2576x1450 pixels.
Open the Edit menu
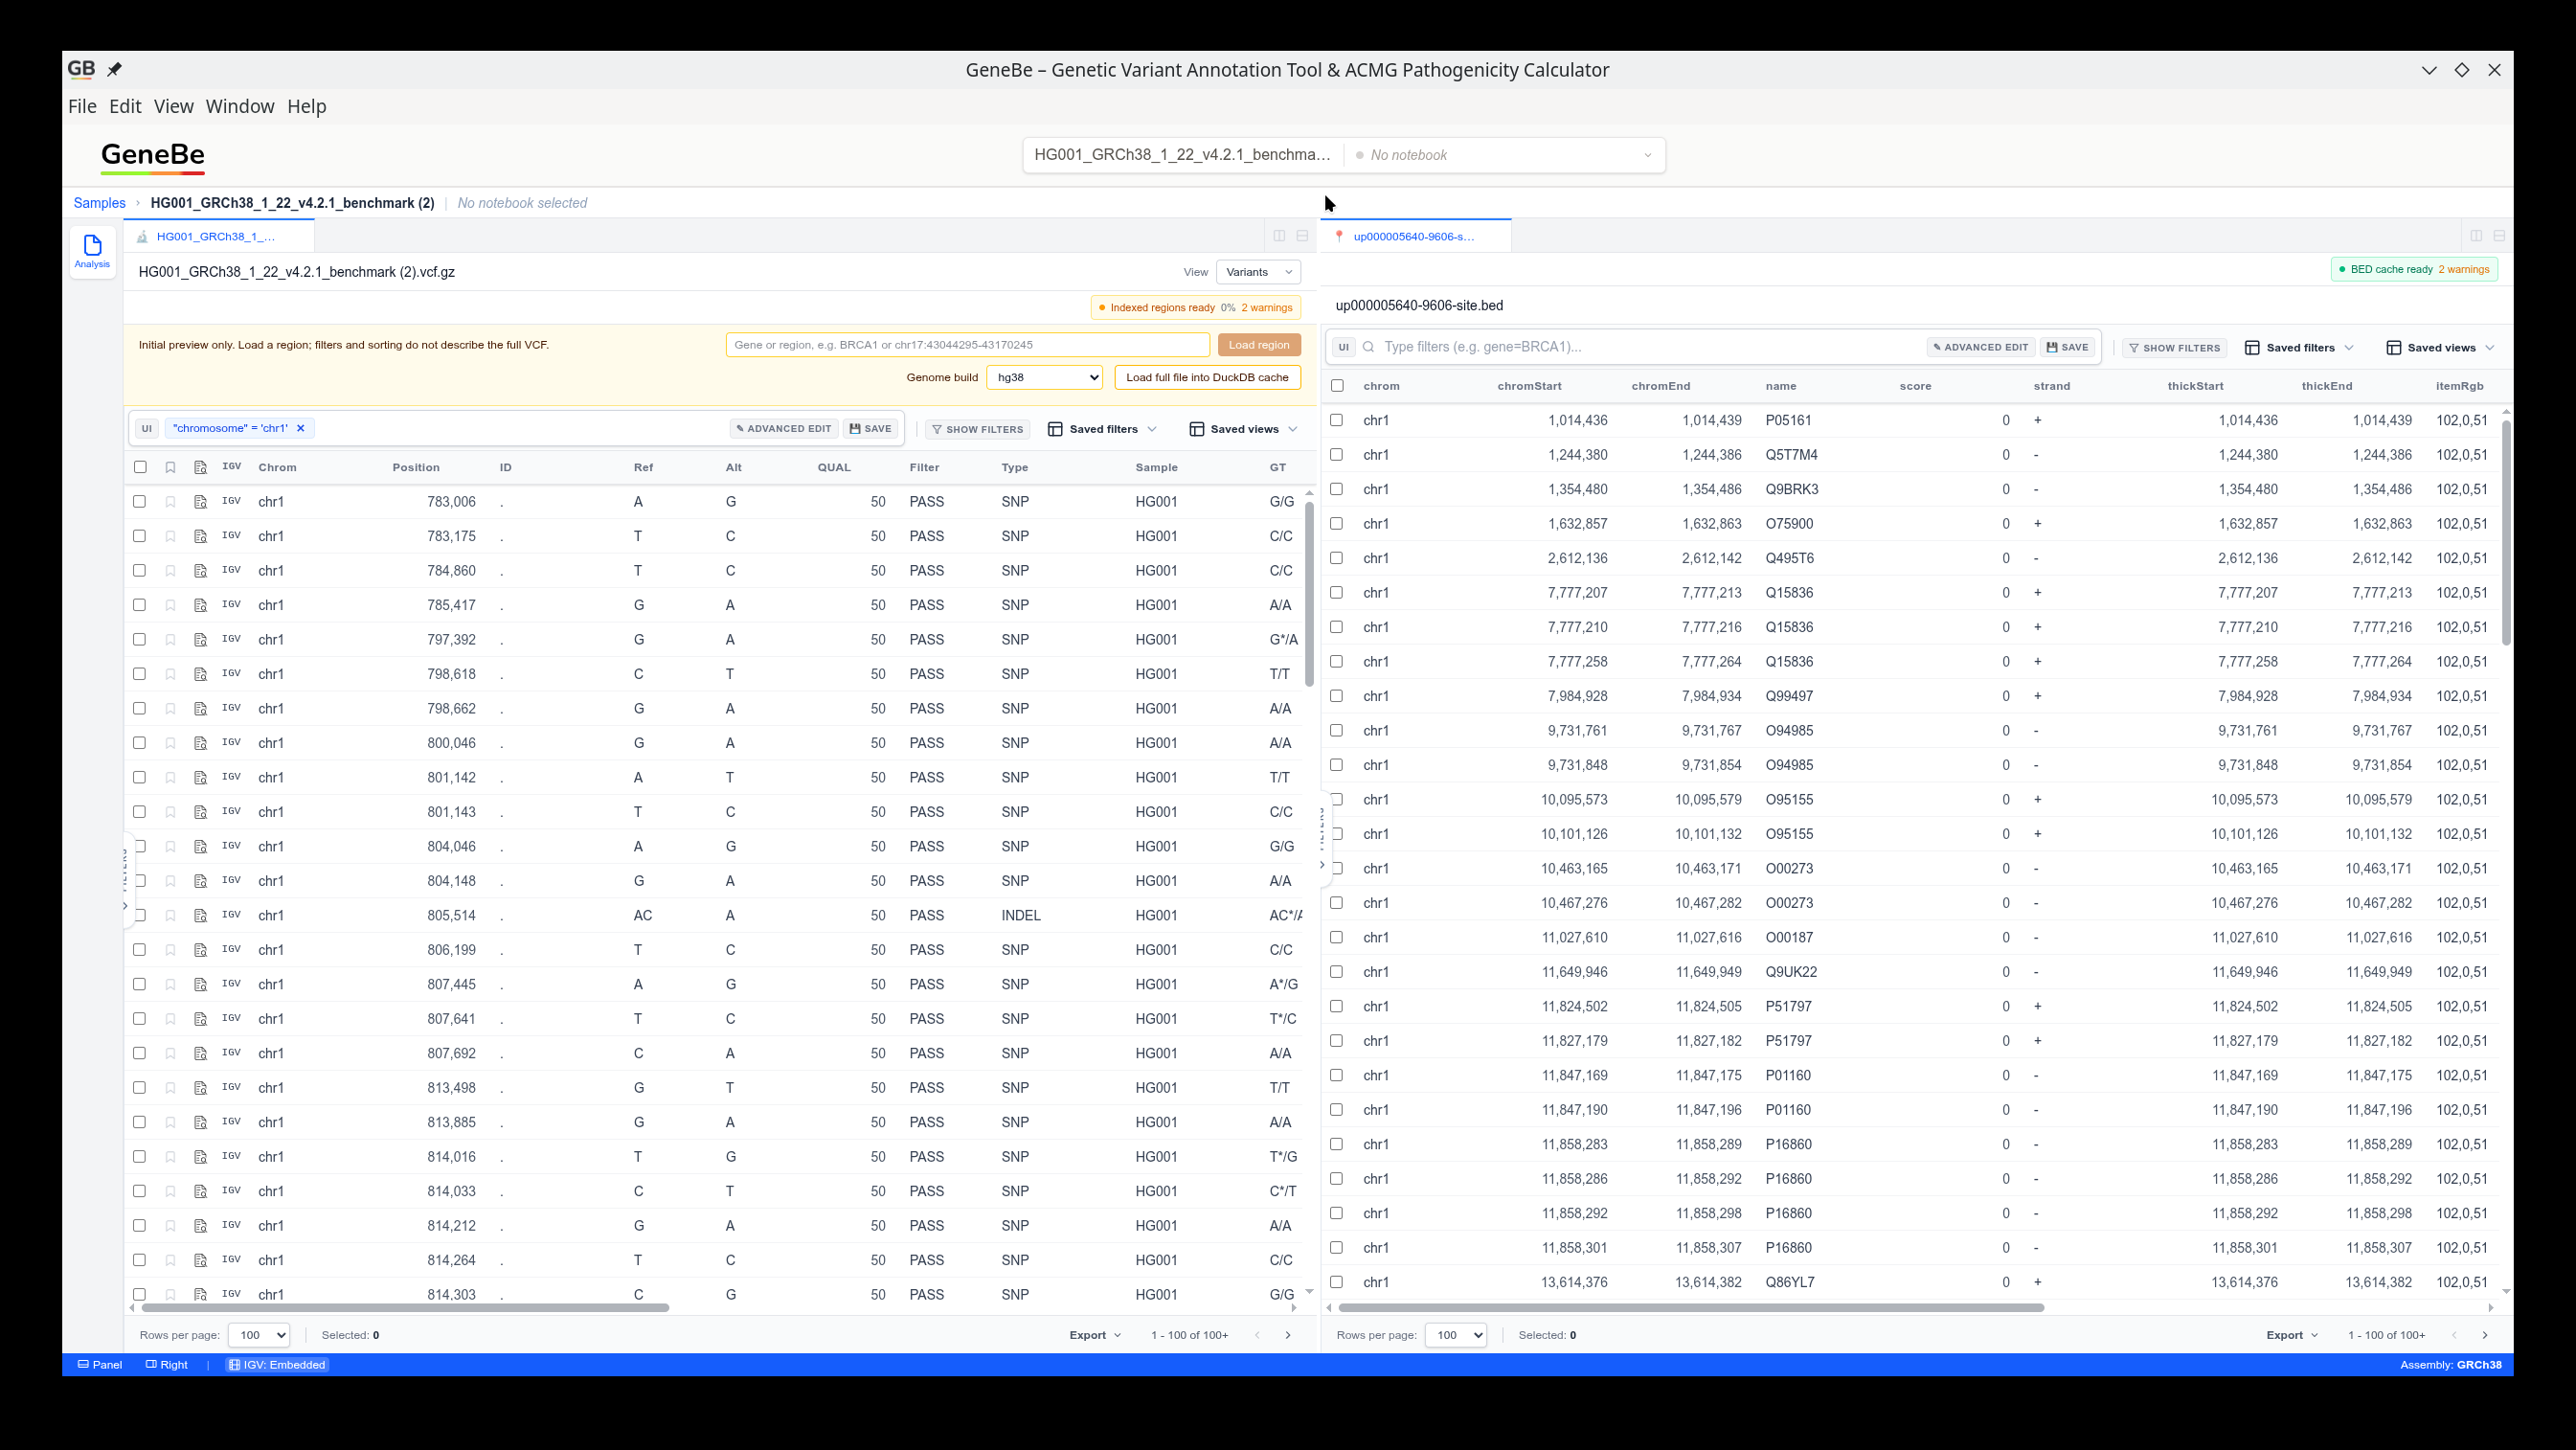[x=125, y=106]
